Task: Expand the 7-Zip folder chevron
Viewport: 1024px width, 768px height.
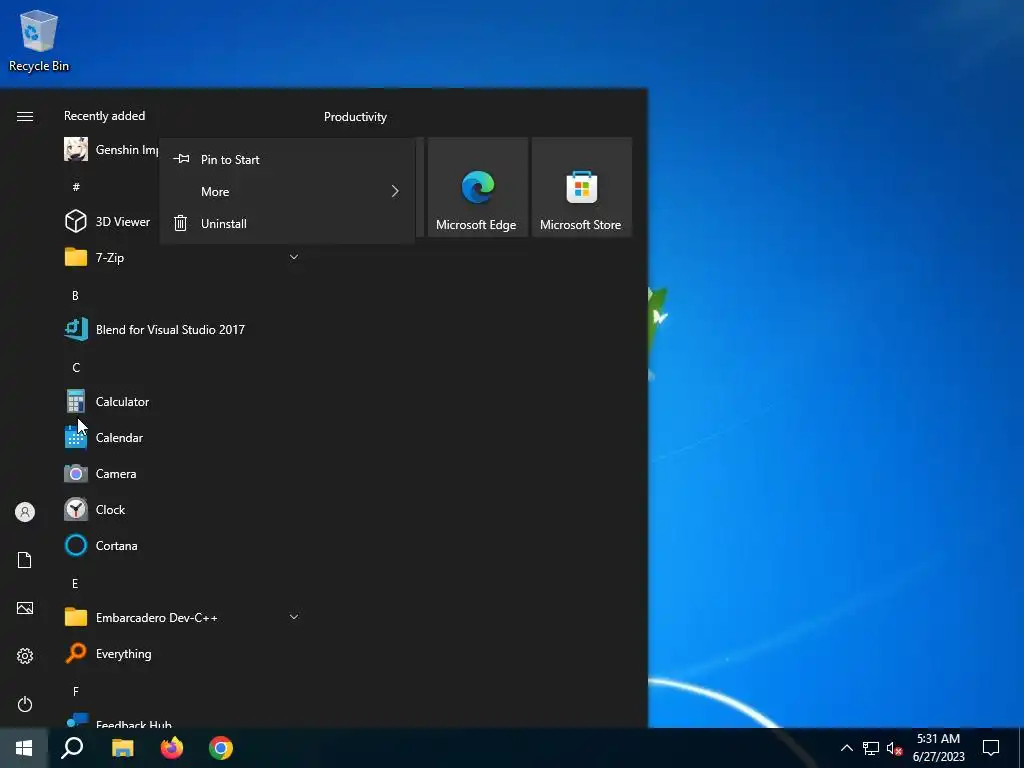Action: tap(294, 257)
